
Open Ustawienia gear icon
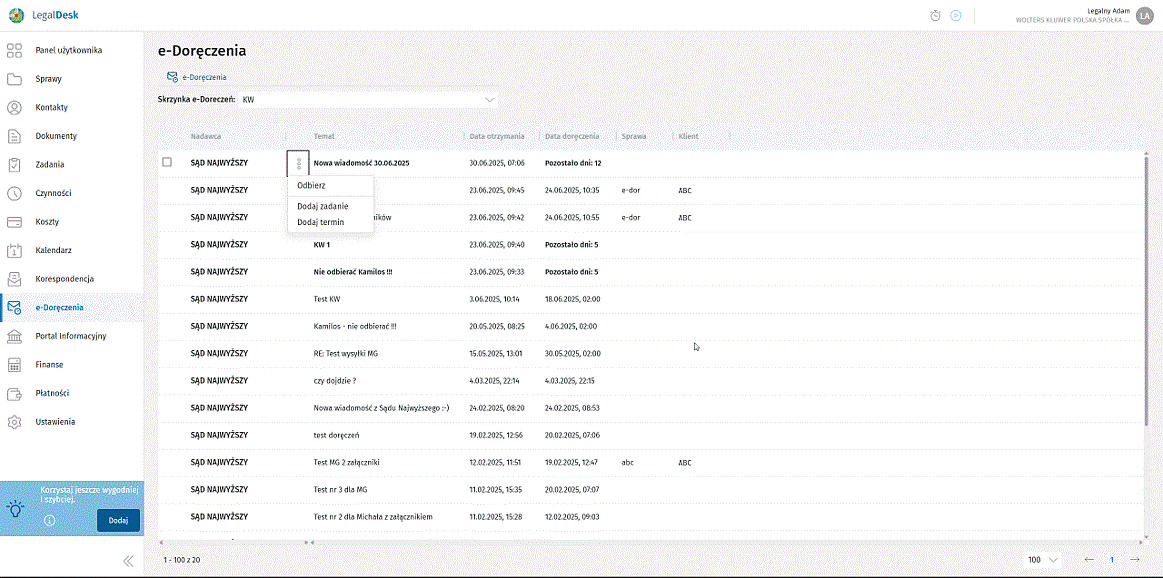(14, 421)
